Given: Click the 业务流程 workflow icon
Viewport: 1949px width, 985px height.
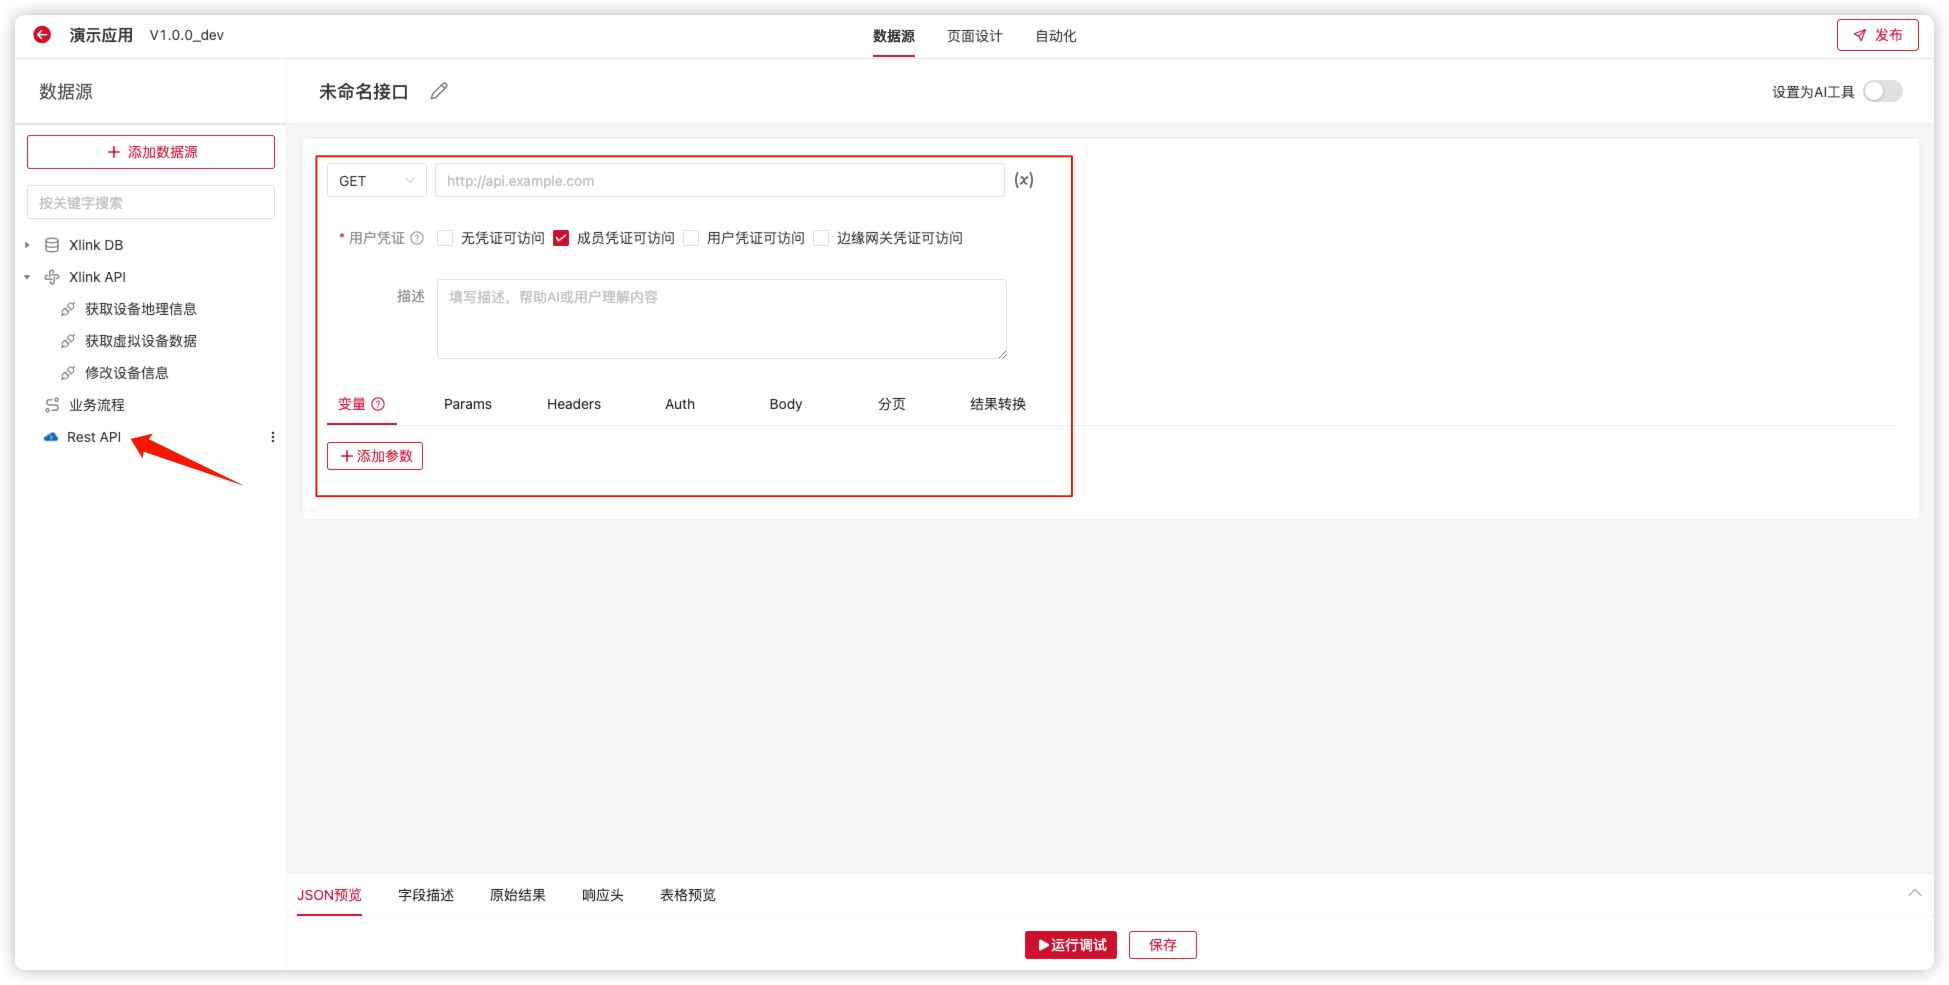Looking at the screenshot, I should 52,405.
